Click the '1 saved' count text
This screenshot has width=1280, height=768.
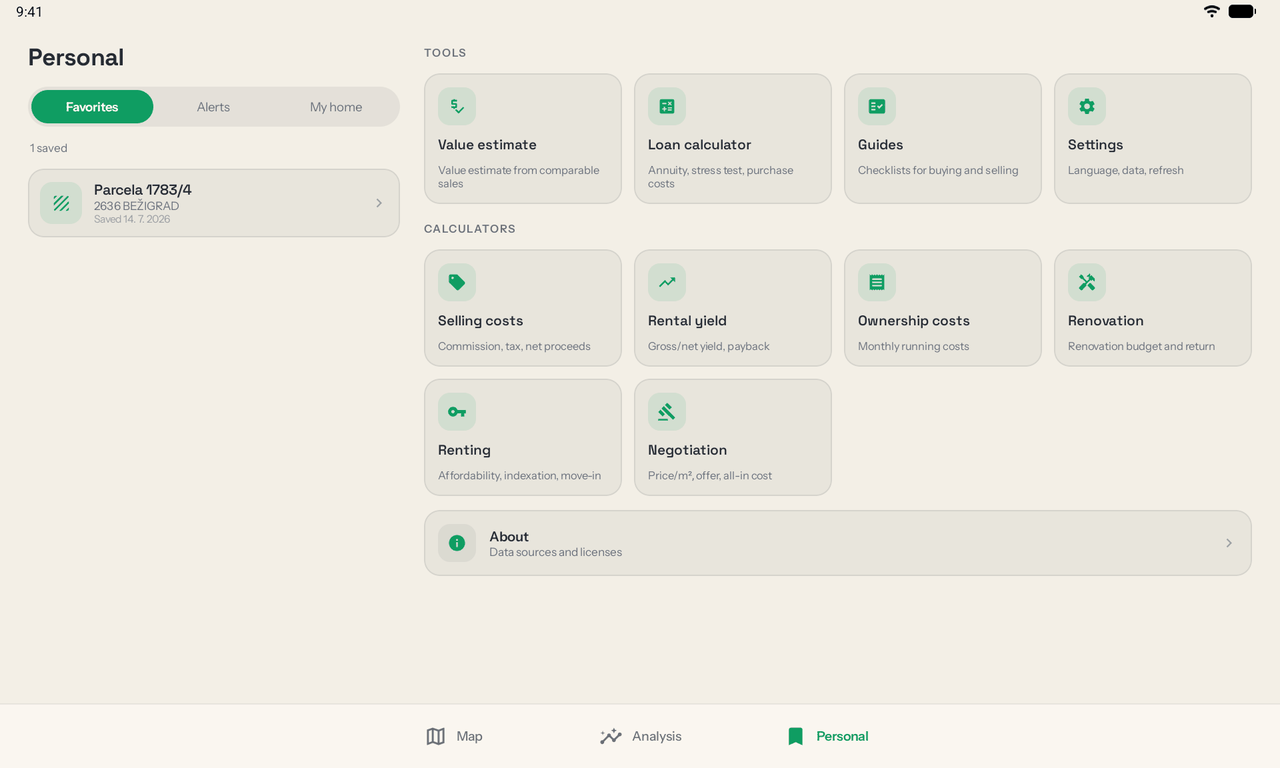(x=49, y=148)
